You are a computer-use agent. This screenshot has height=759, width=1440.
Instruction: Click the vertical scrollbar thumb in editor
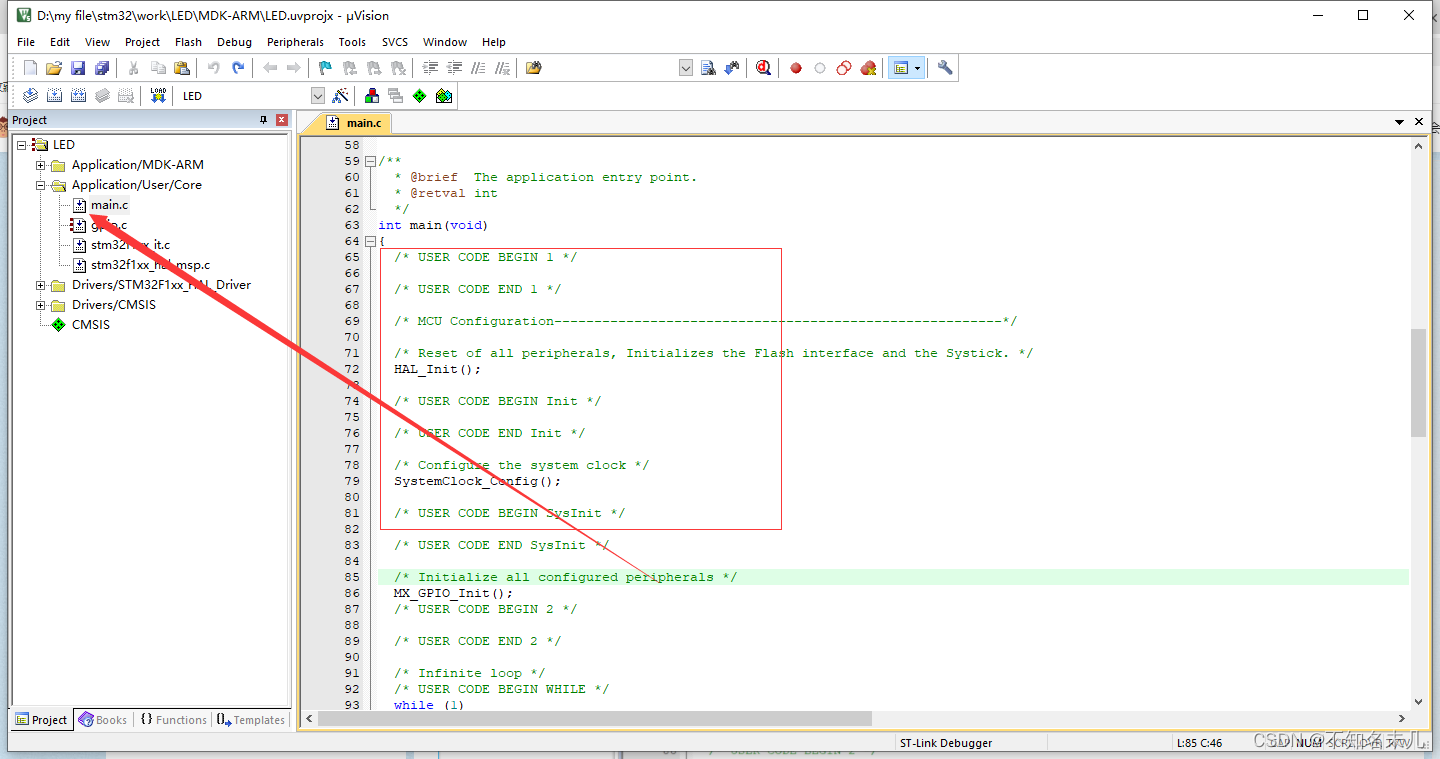click(1418, 382)
